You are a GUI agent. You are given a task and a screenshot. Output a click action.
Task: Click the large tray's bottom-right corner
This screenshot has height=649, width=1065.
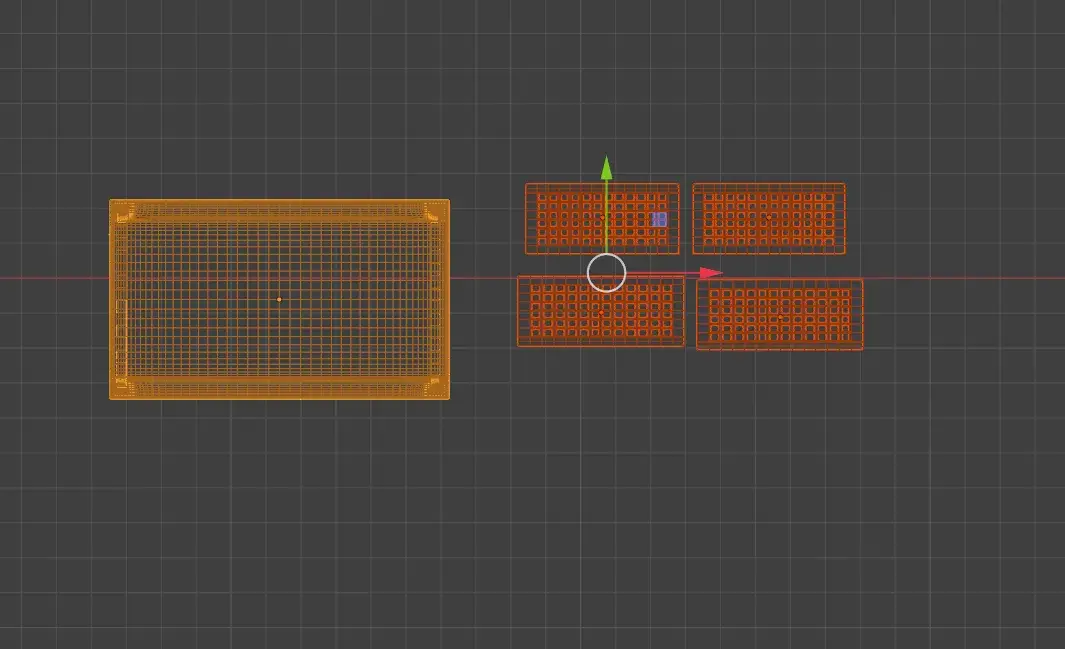pyautogui.click(x=448, y=398)
